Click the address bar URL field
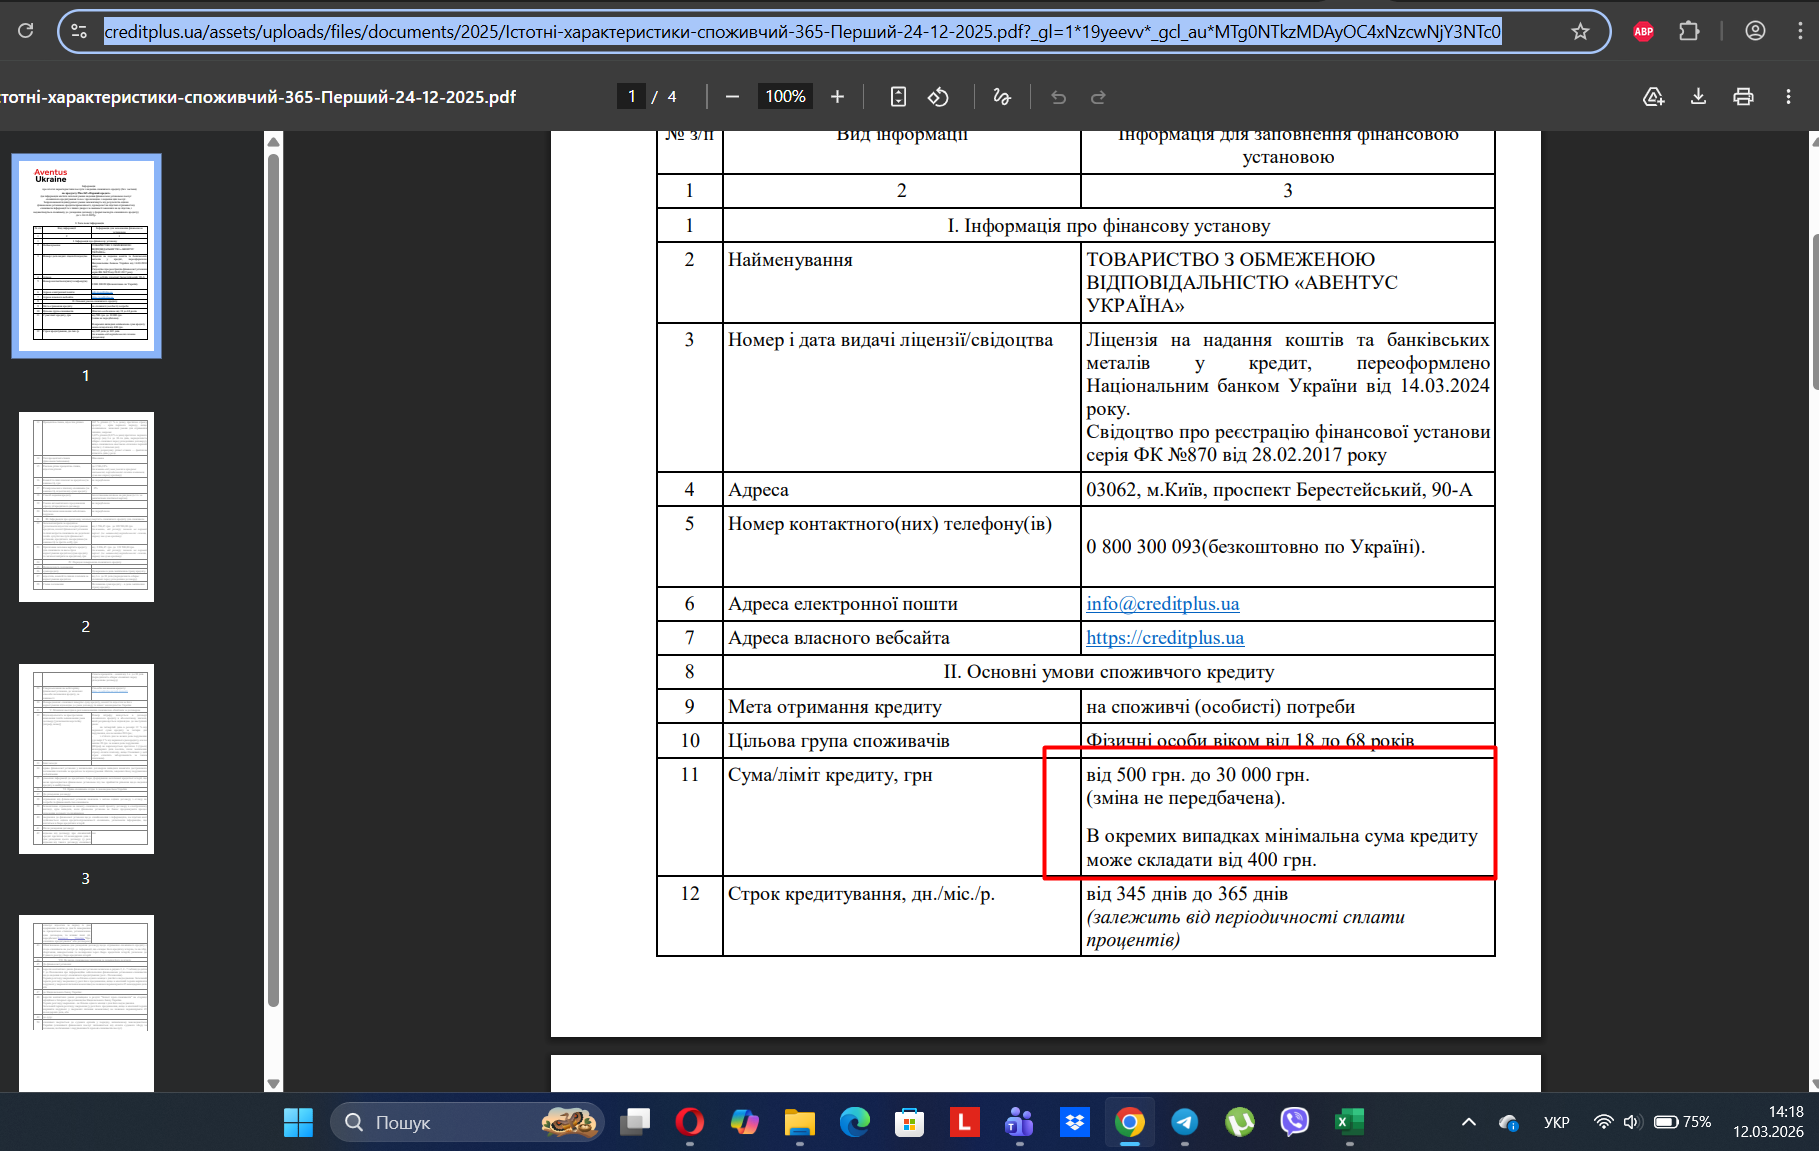1819x1151 pixels. click(x=802, y=32)
